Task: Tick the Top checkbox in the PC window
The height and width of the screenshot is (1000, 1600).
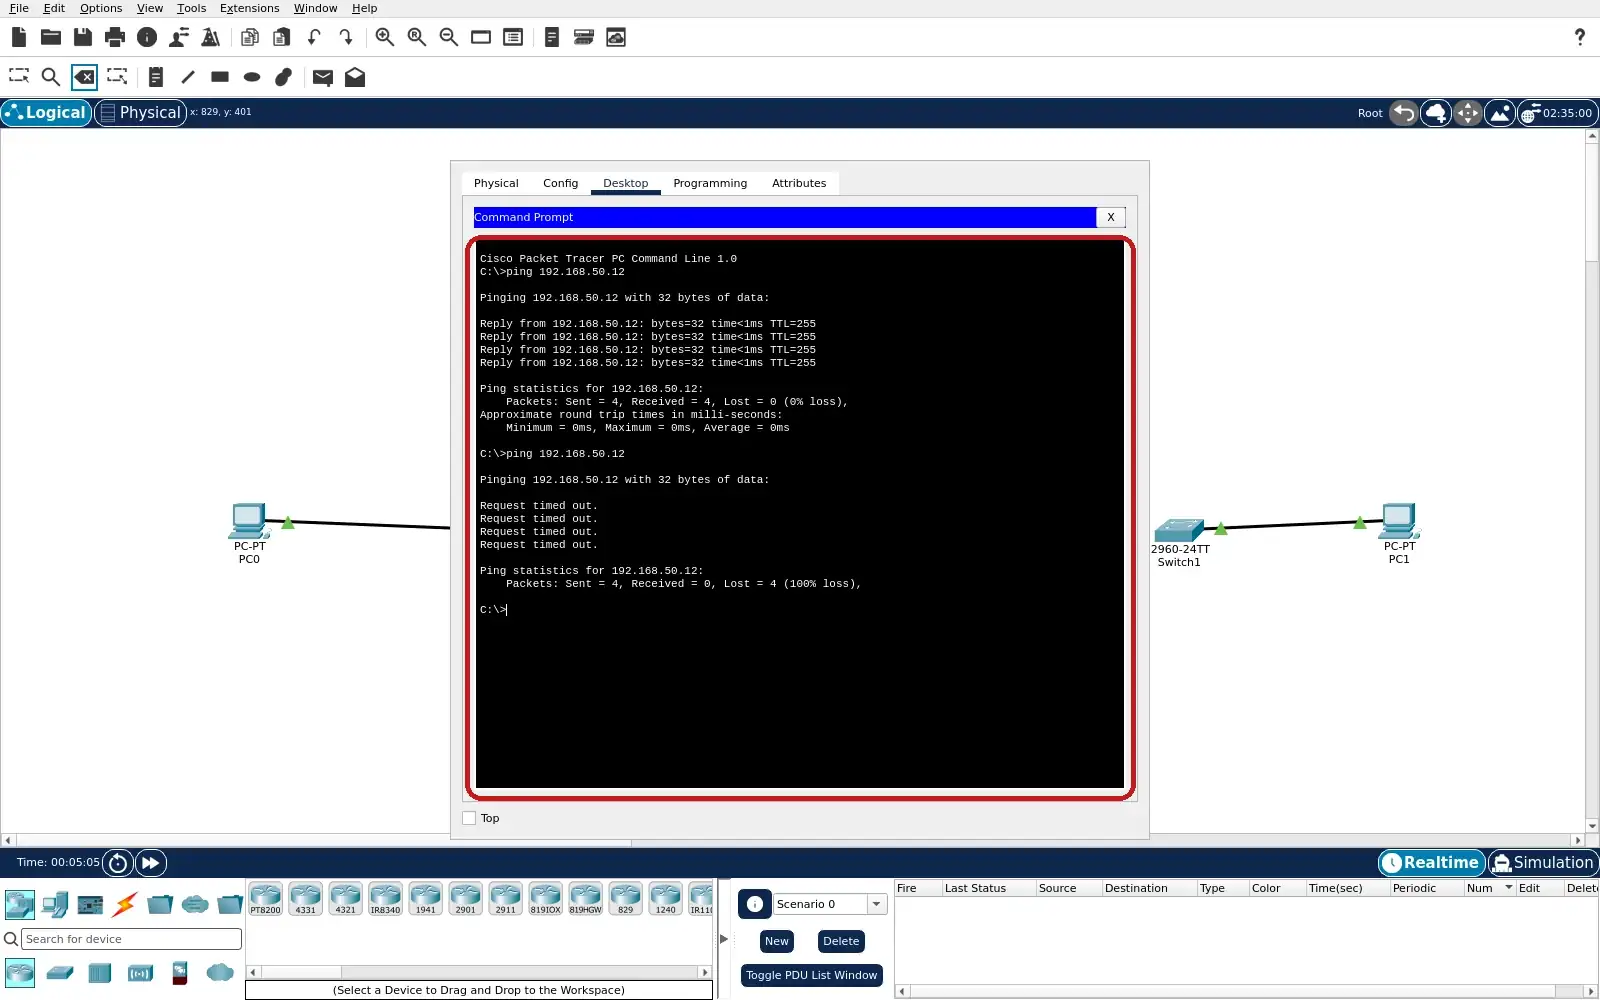Action: tap(469, 818)
